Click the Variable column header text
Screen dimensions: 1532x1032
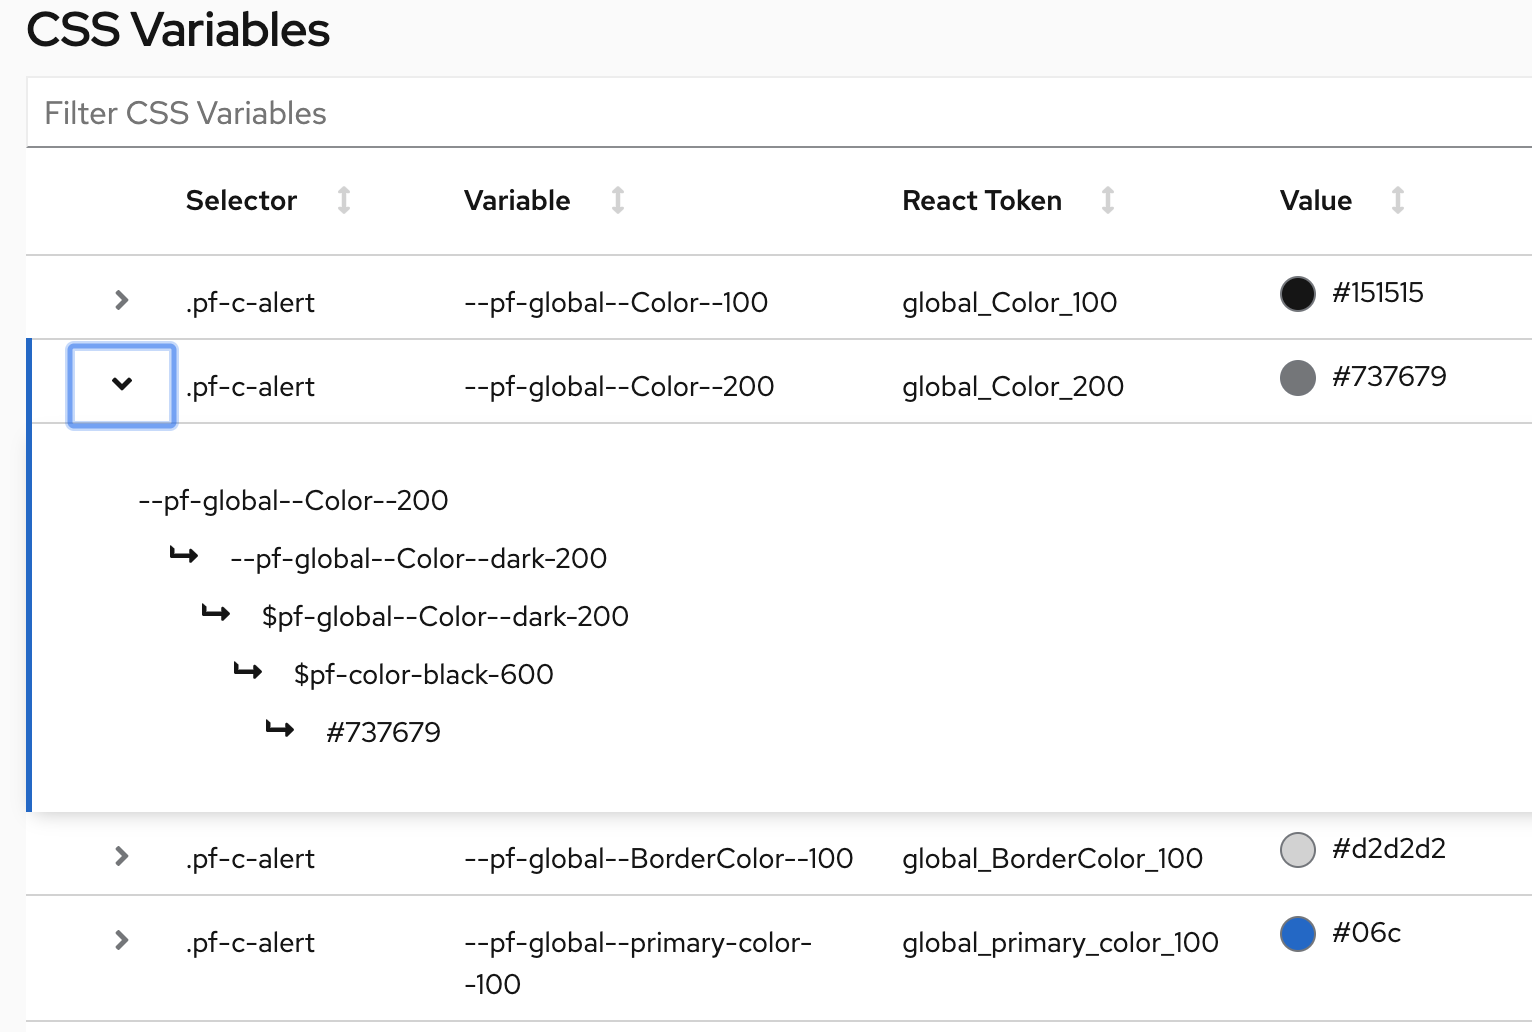517,201
